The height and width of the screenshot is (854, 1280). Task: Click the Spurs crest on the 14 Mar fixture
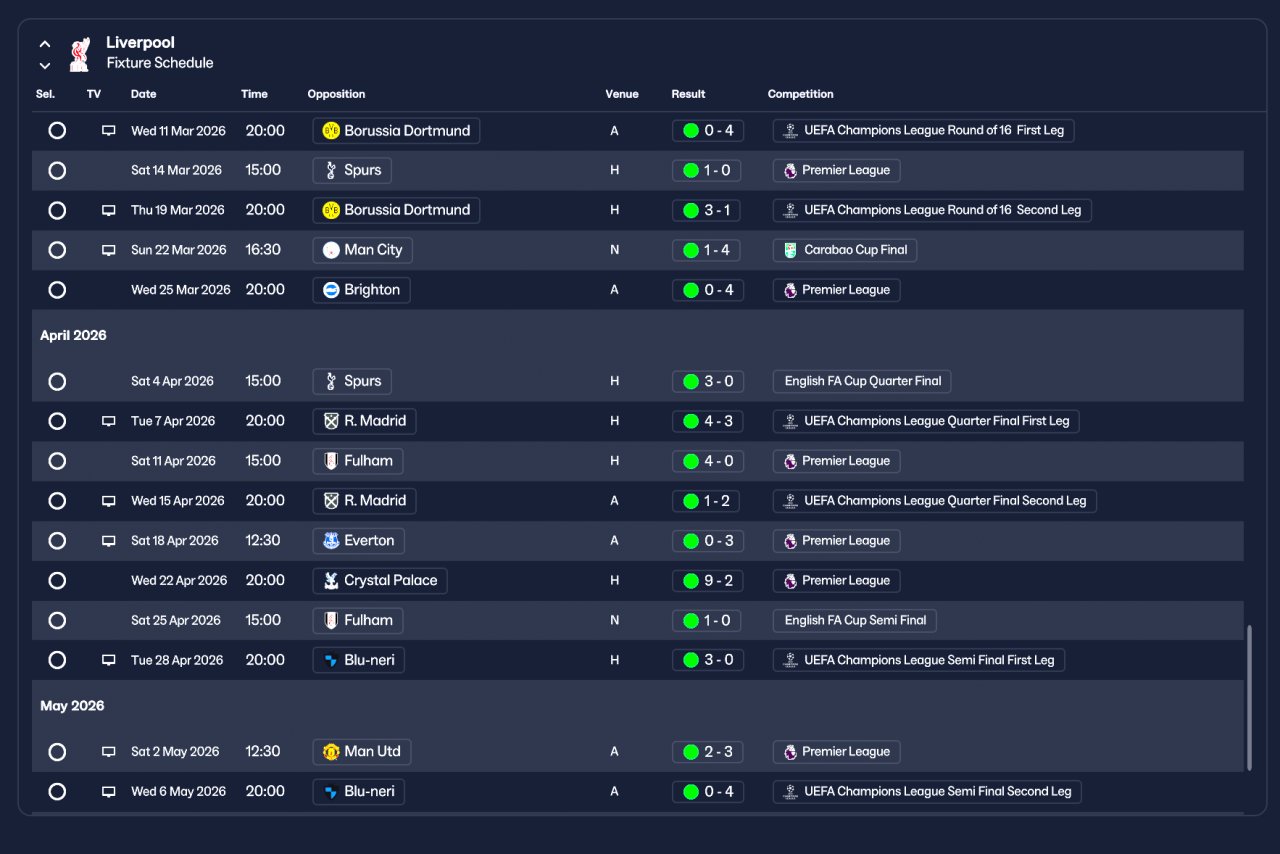pos(331,171)
